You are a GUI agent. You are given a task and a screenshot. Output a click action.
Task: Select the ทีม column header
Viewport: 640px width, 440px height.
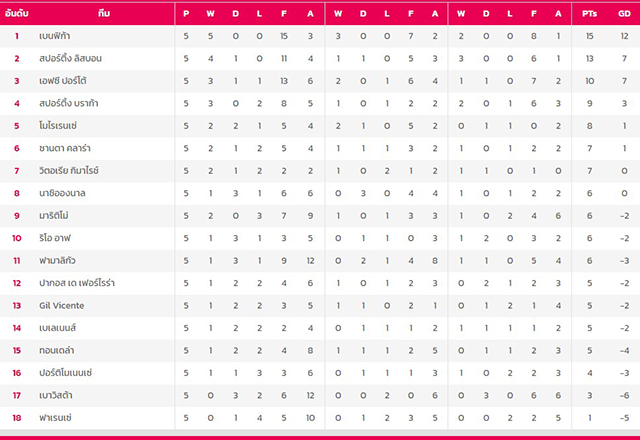pos(104,13)
